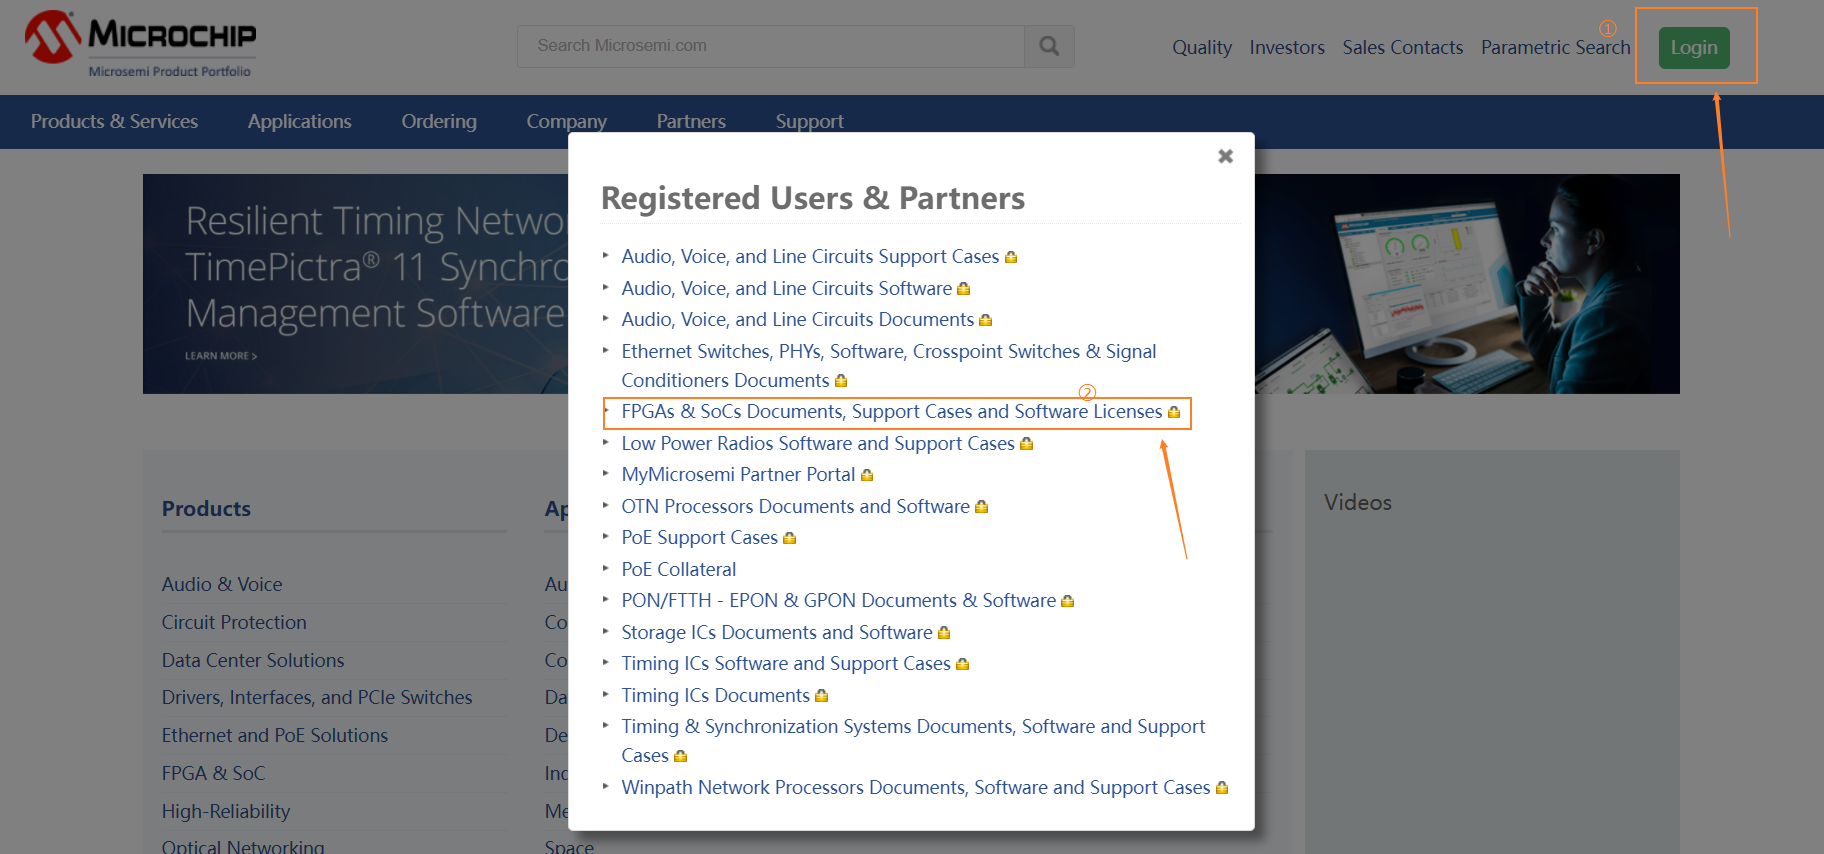Click lock icon beside Audio Voice Line Circuits Documents
This screenshot has width=1824, height=854.
(x=986, y=320)
